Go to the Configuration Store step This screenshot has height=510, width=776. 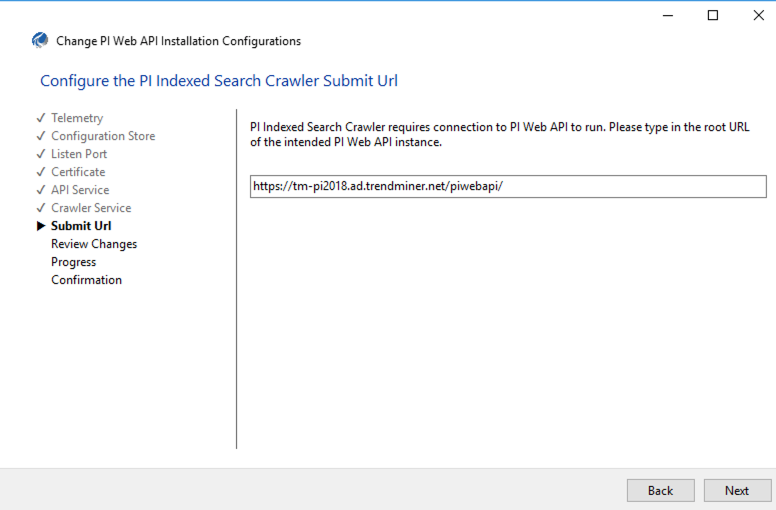point(103,136)
